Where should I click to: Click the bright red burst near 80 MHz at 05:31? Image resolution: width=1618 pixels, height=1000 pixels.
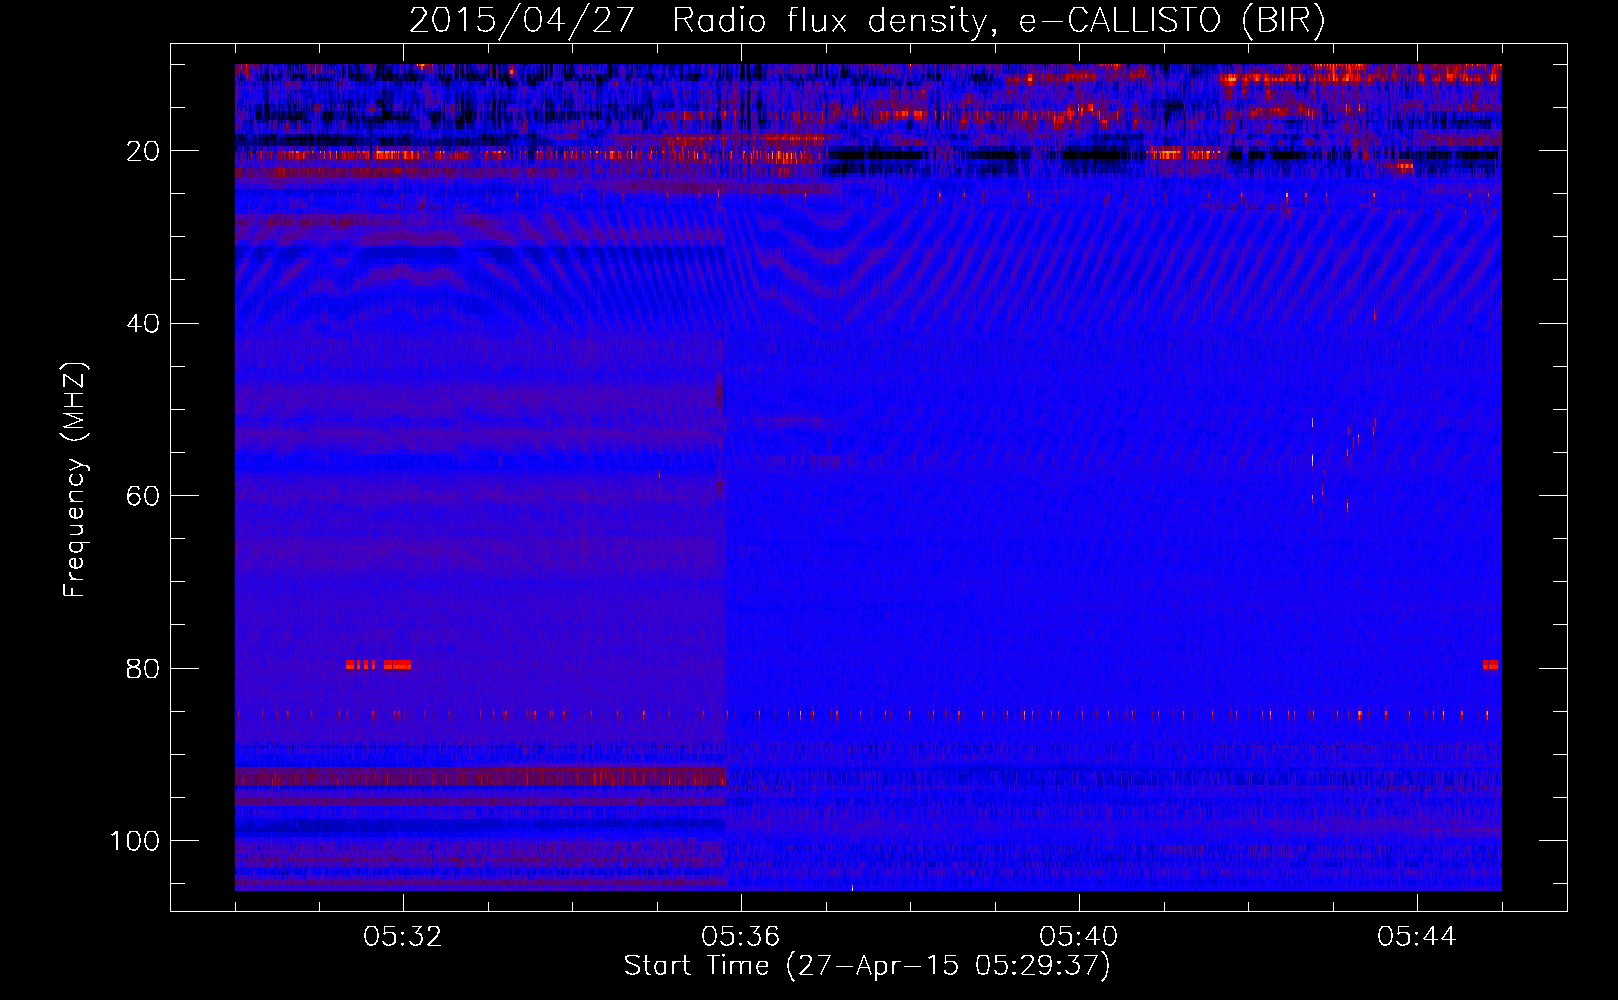tap(378, 665)
